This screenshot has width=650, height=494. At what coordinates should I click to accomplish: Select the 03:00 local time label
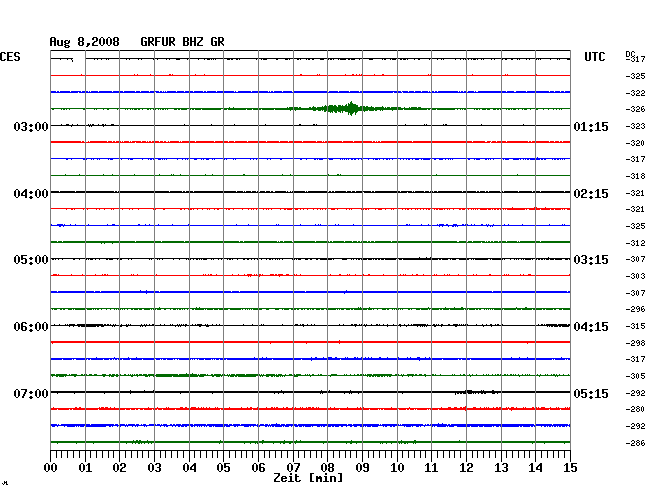point(31,126)
